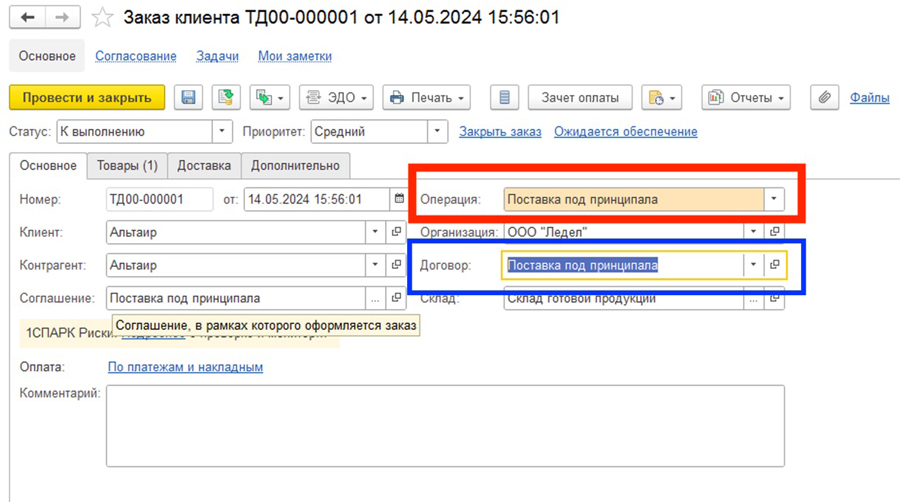Image resolution: width=900 pixels, height=502 pixels.
Task: Click inside the Комментарий text field
Action: pyautogui.click(x=444, y=425)
